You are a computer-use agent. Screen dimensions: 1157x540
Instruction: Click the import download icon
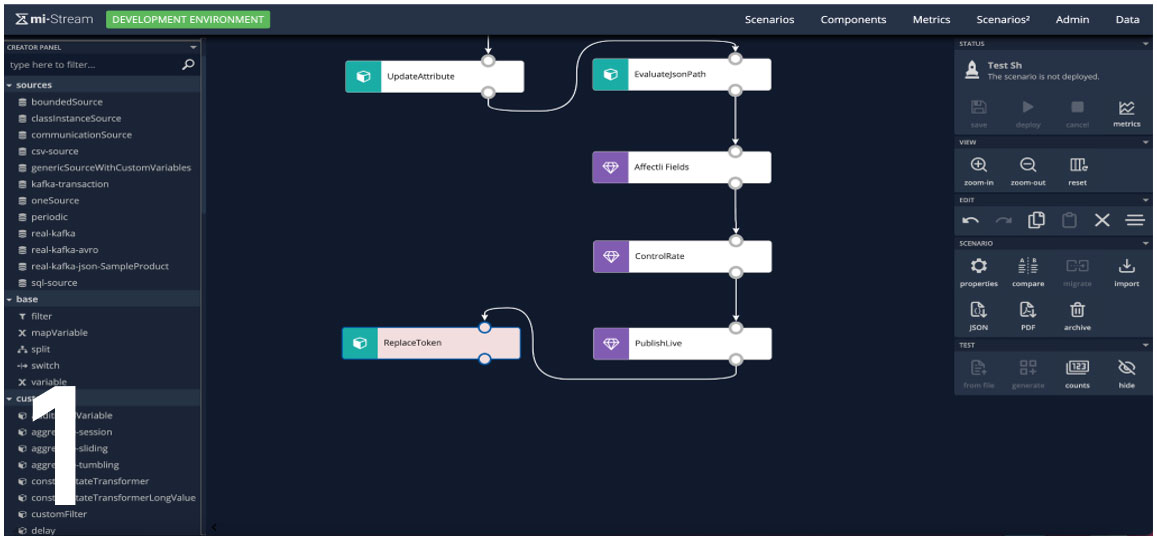click(1126, 267)
